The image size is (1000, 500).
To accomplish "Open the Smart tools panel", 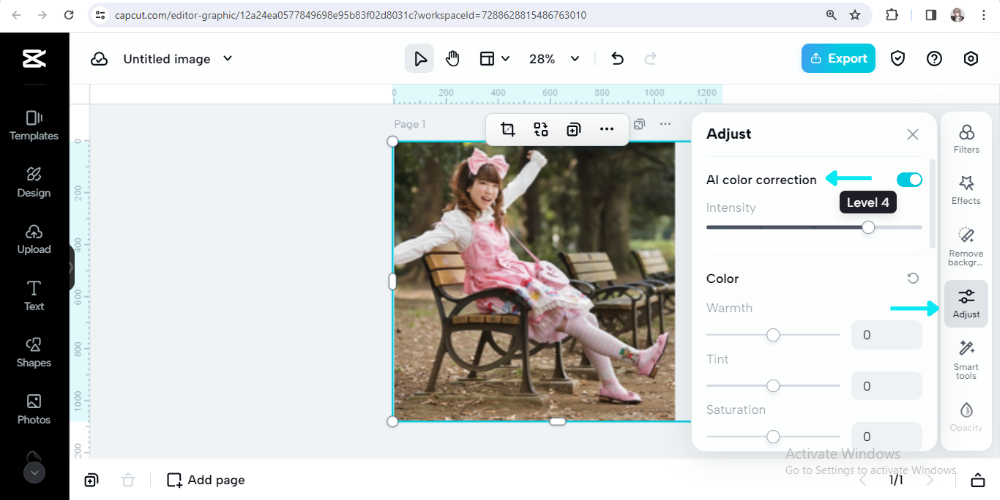I will pos(966,360).
